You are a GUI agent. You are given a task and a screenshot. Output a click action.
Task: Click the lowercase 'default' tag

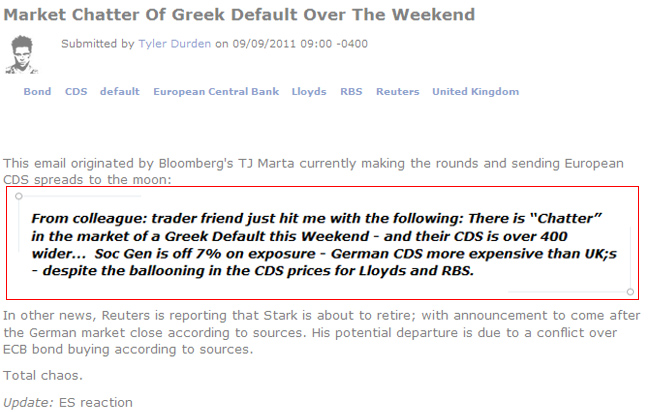click(119, 92)
